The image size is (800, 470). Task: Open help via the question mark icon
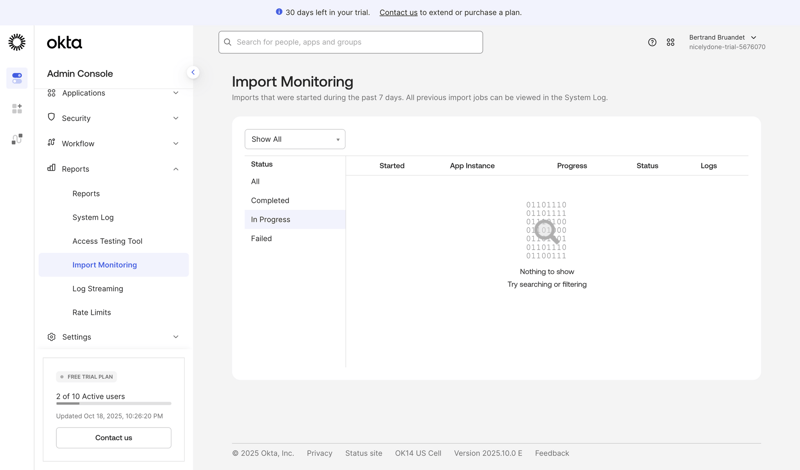[652, 42]
